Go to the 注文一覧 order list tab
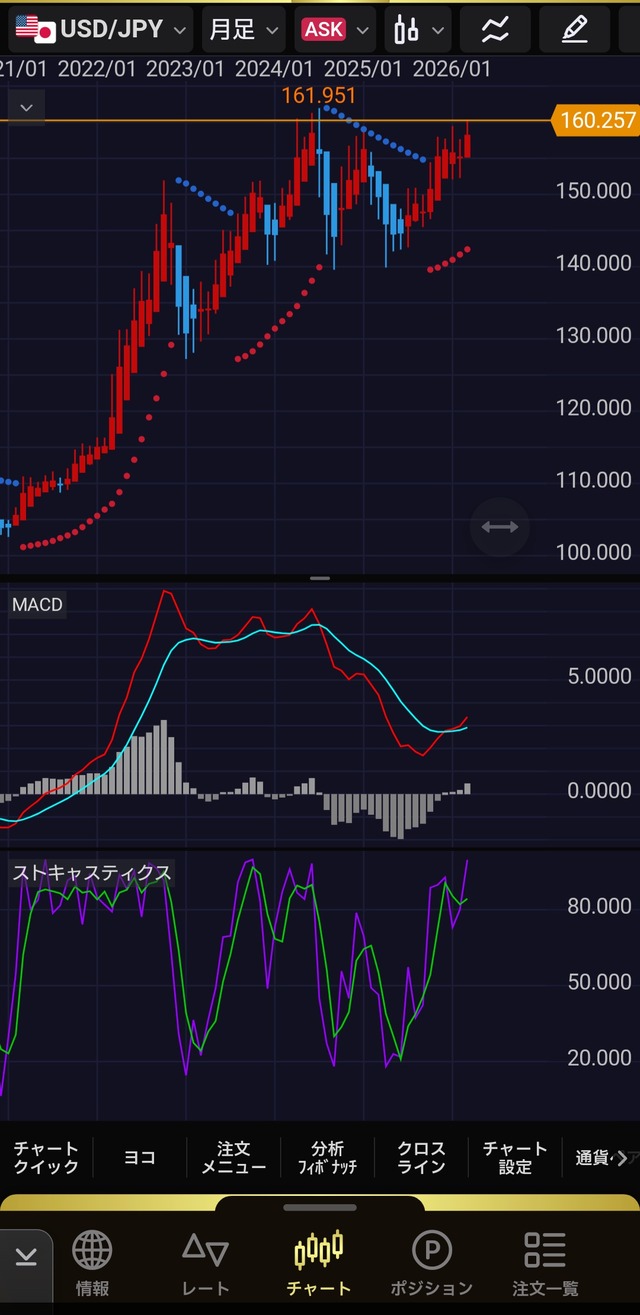640x1315 pixels. [x=545, y=1263]
